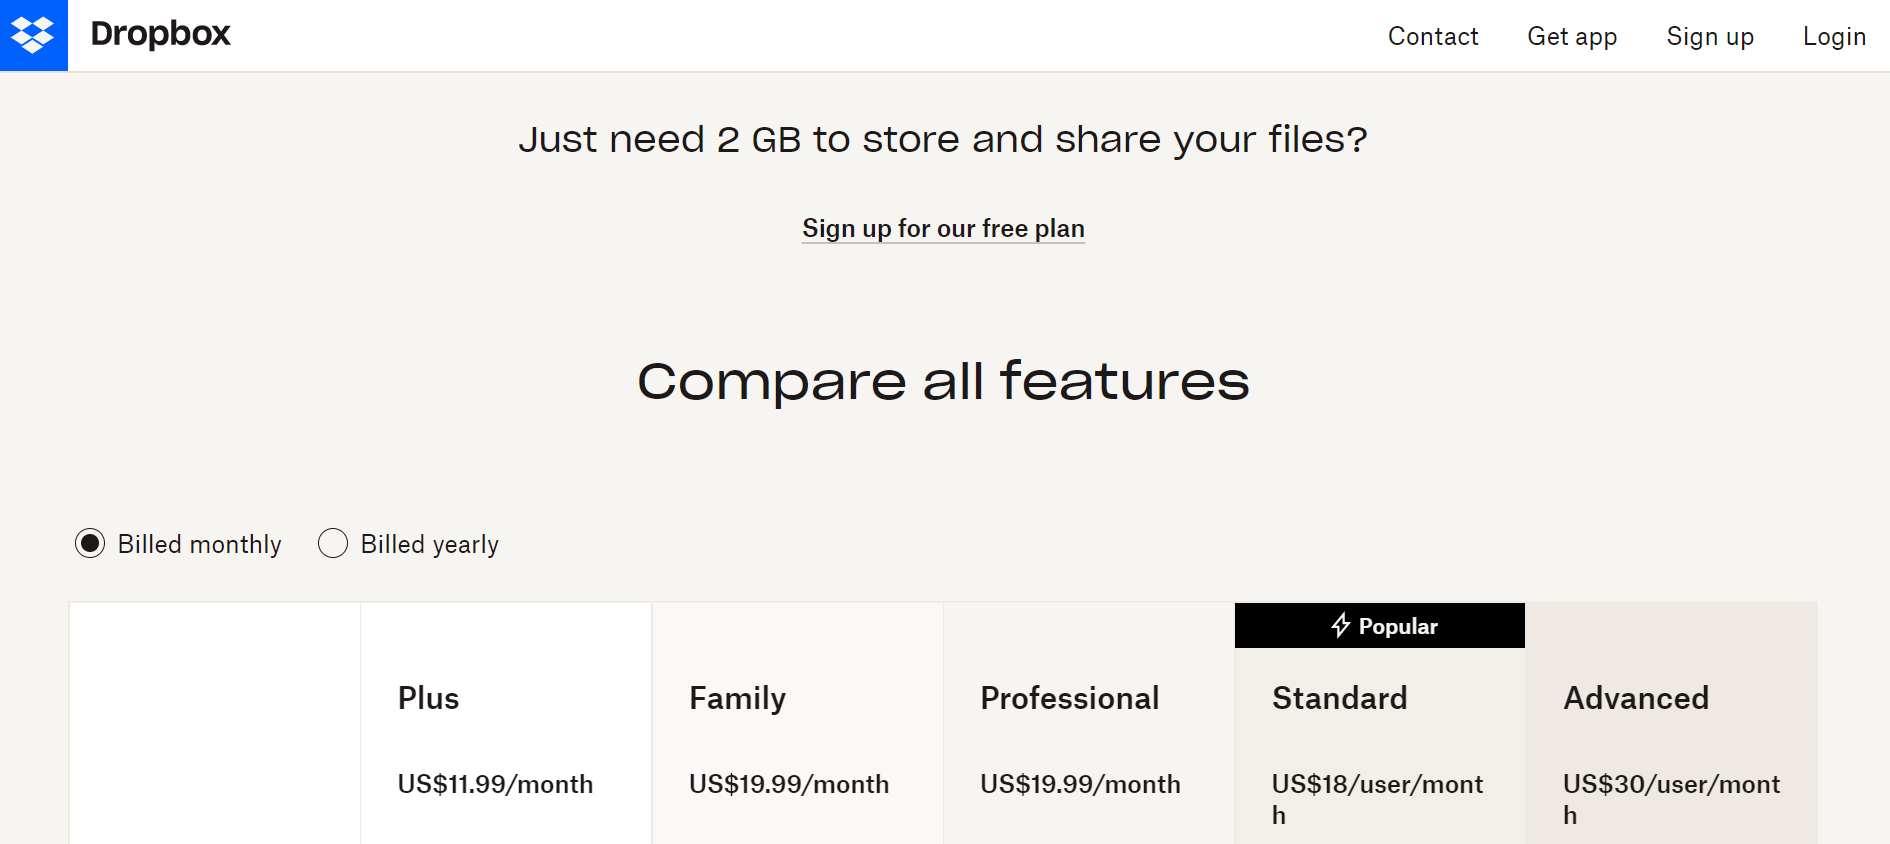Click the Popular badge banner
Image resolution: width=1890 pixels, height=844 pixels.
(1380, 626)
